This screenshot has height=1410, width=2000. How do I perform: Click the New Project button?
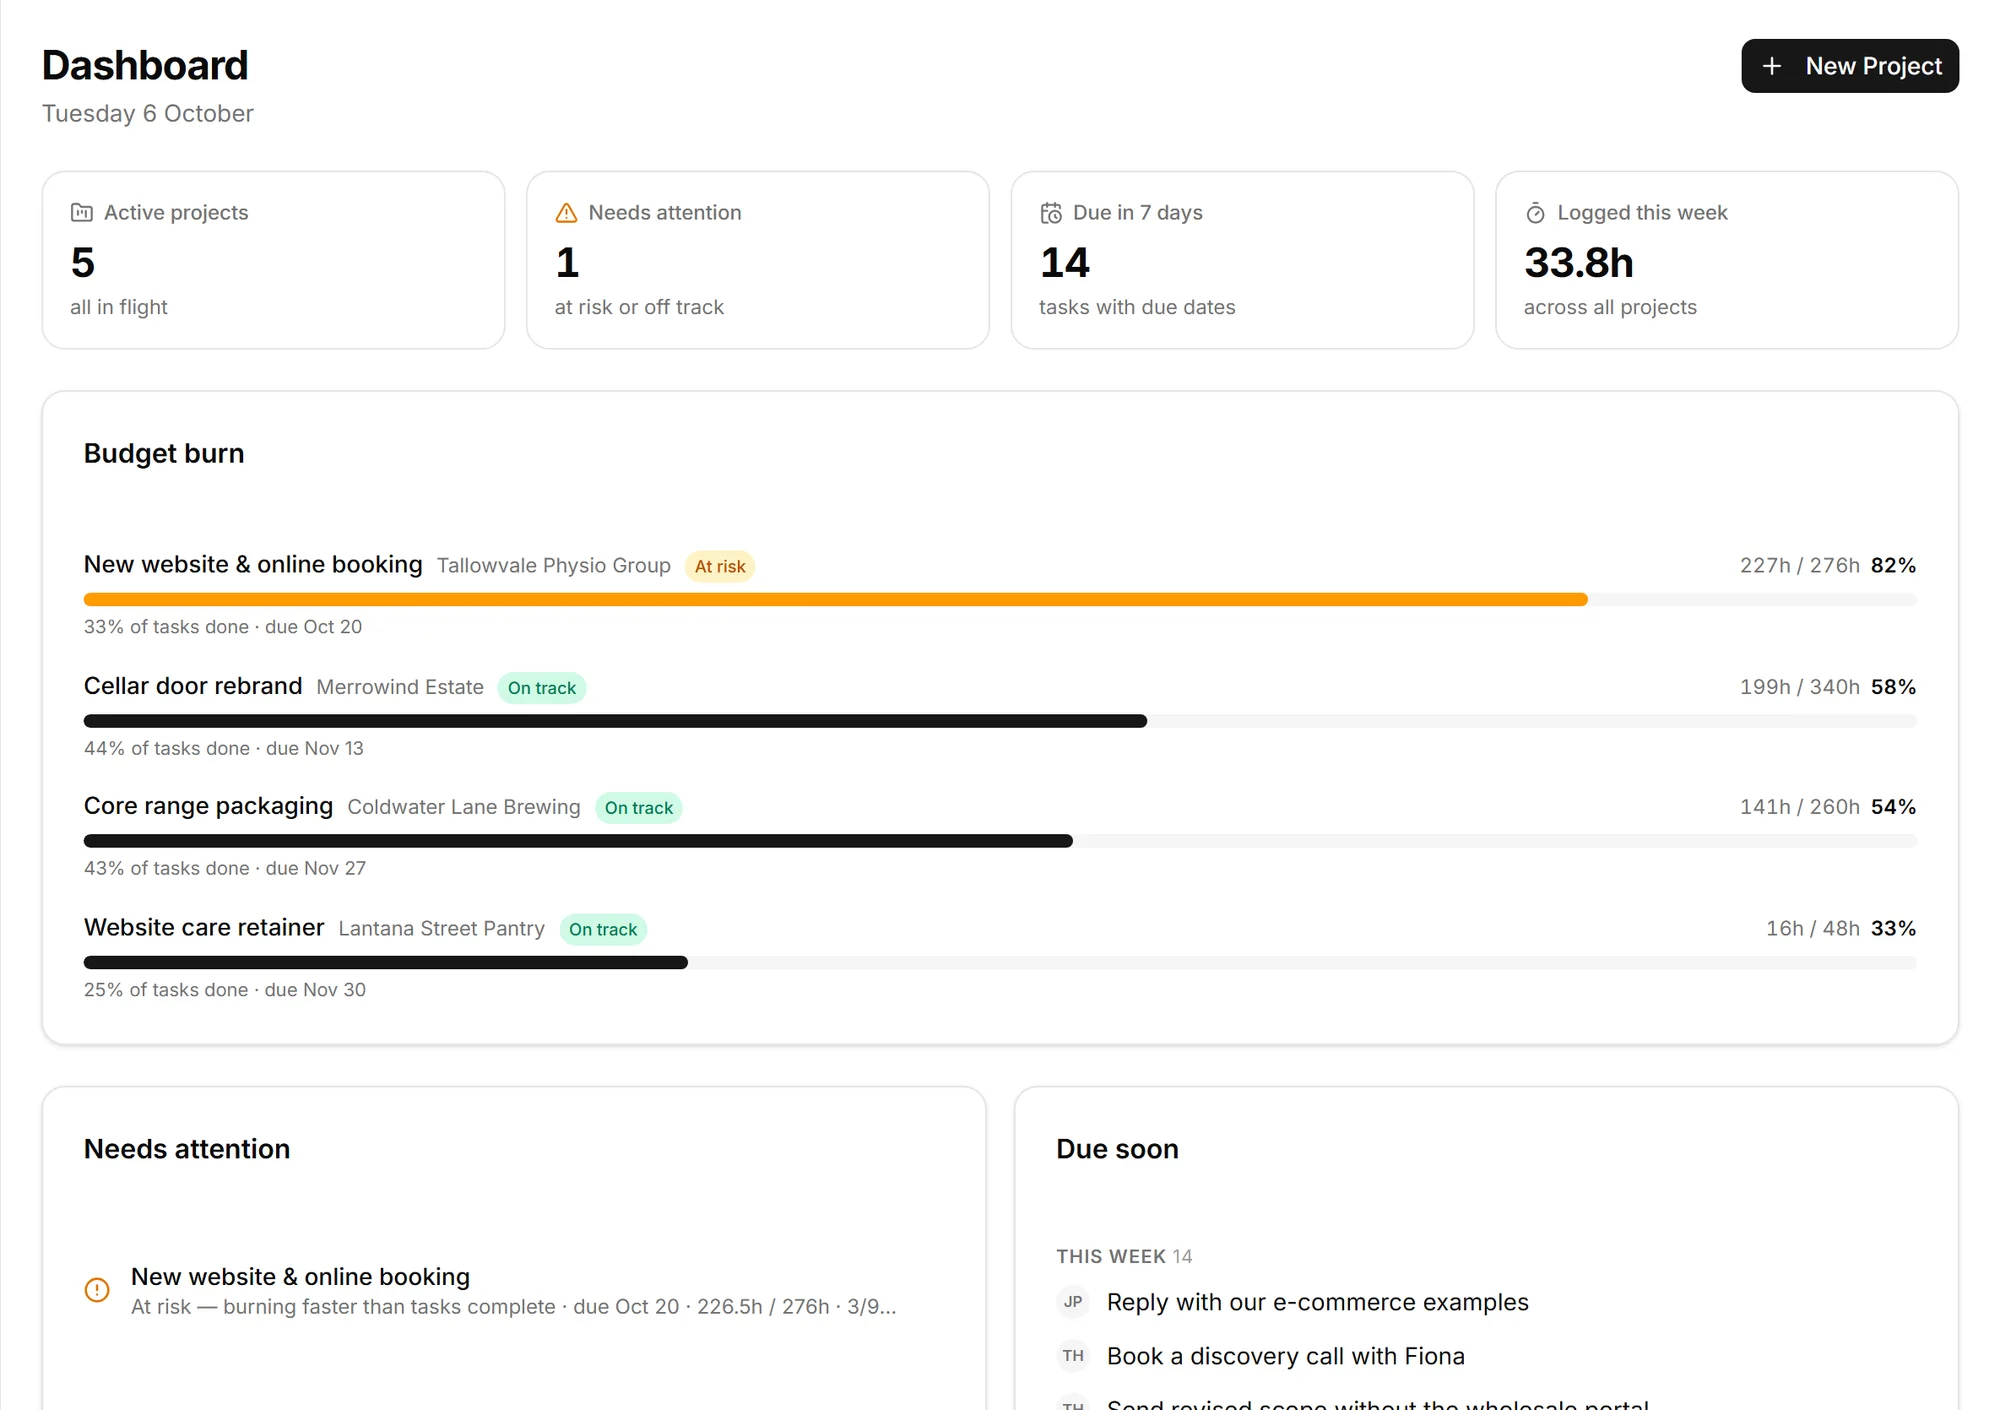1849,66
